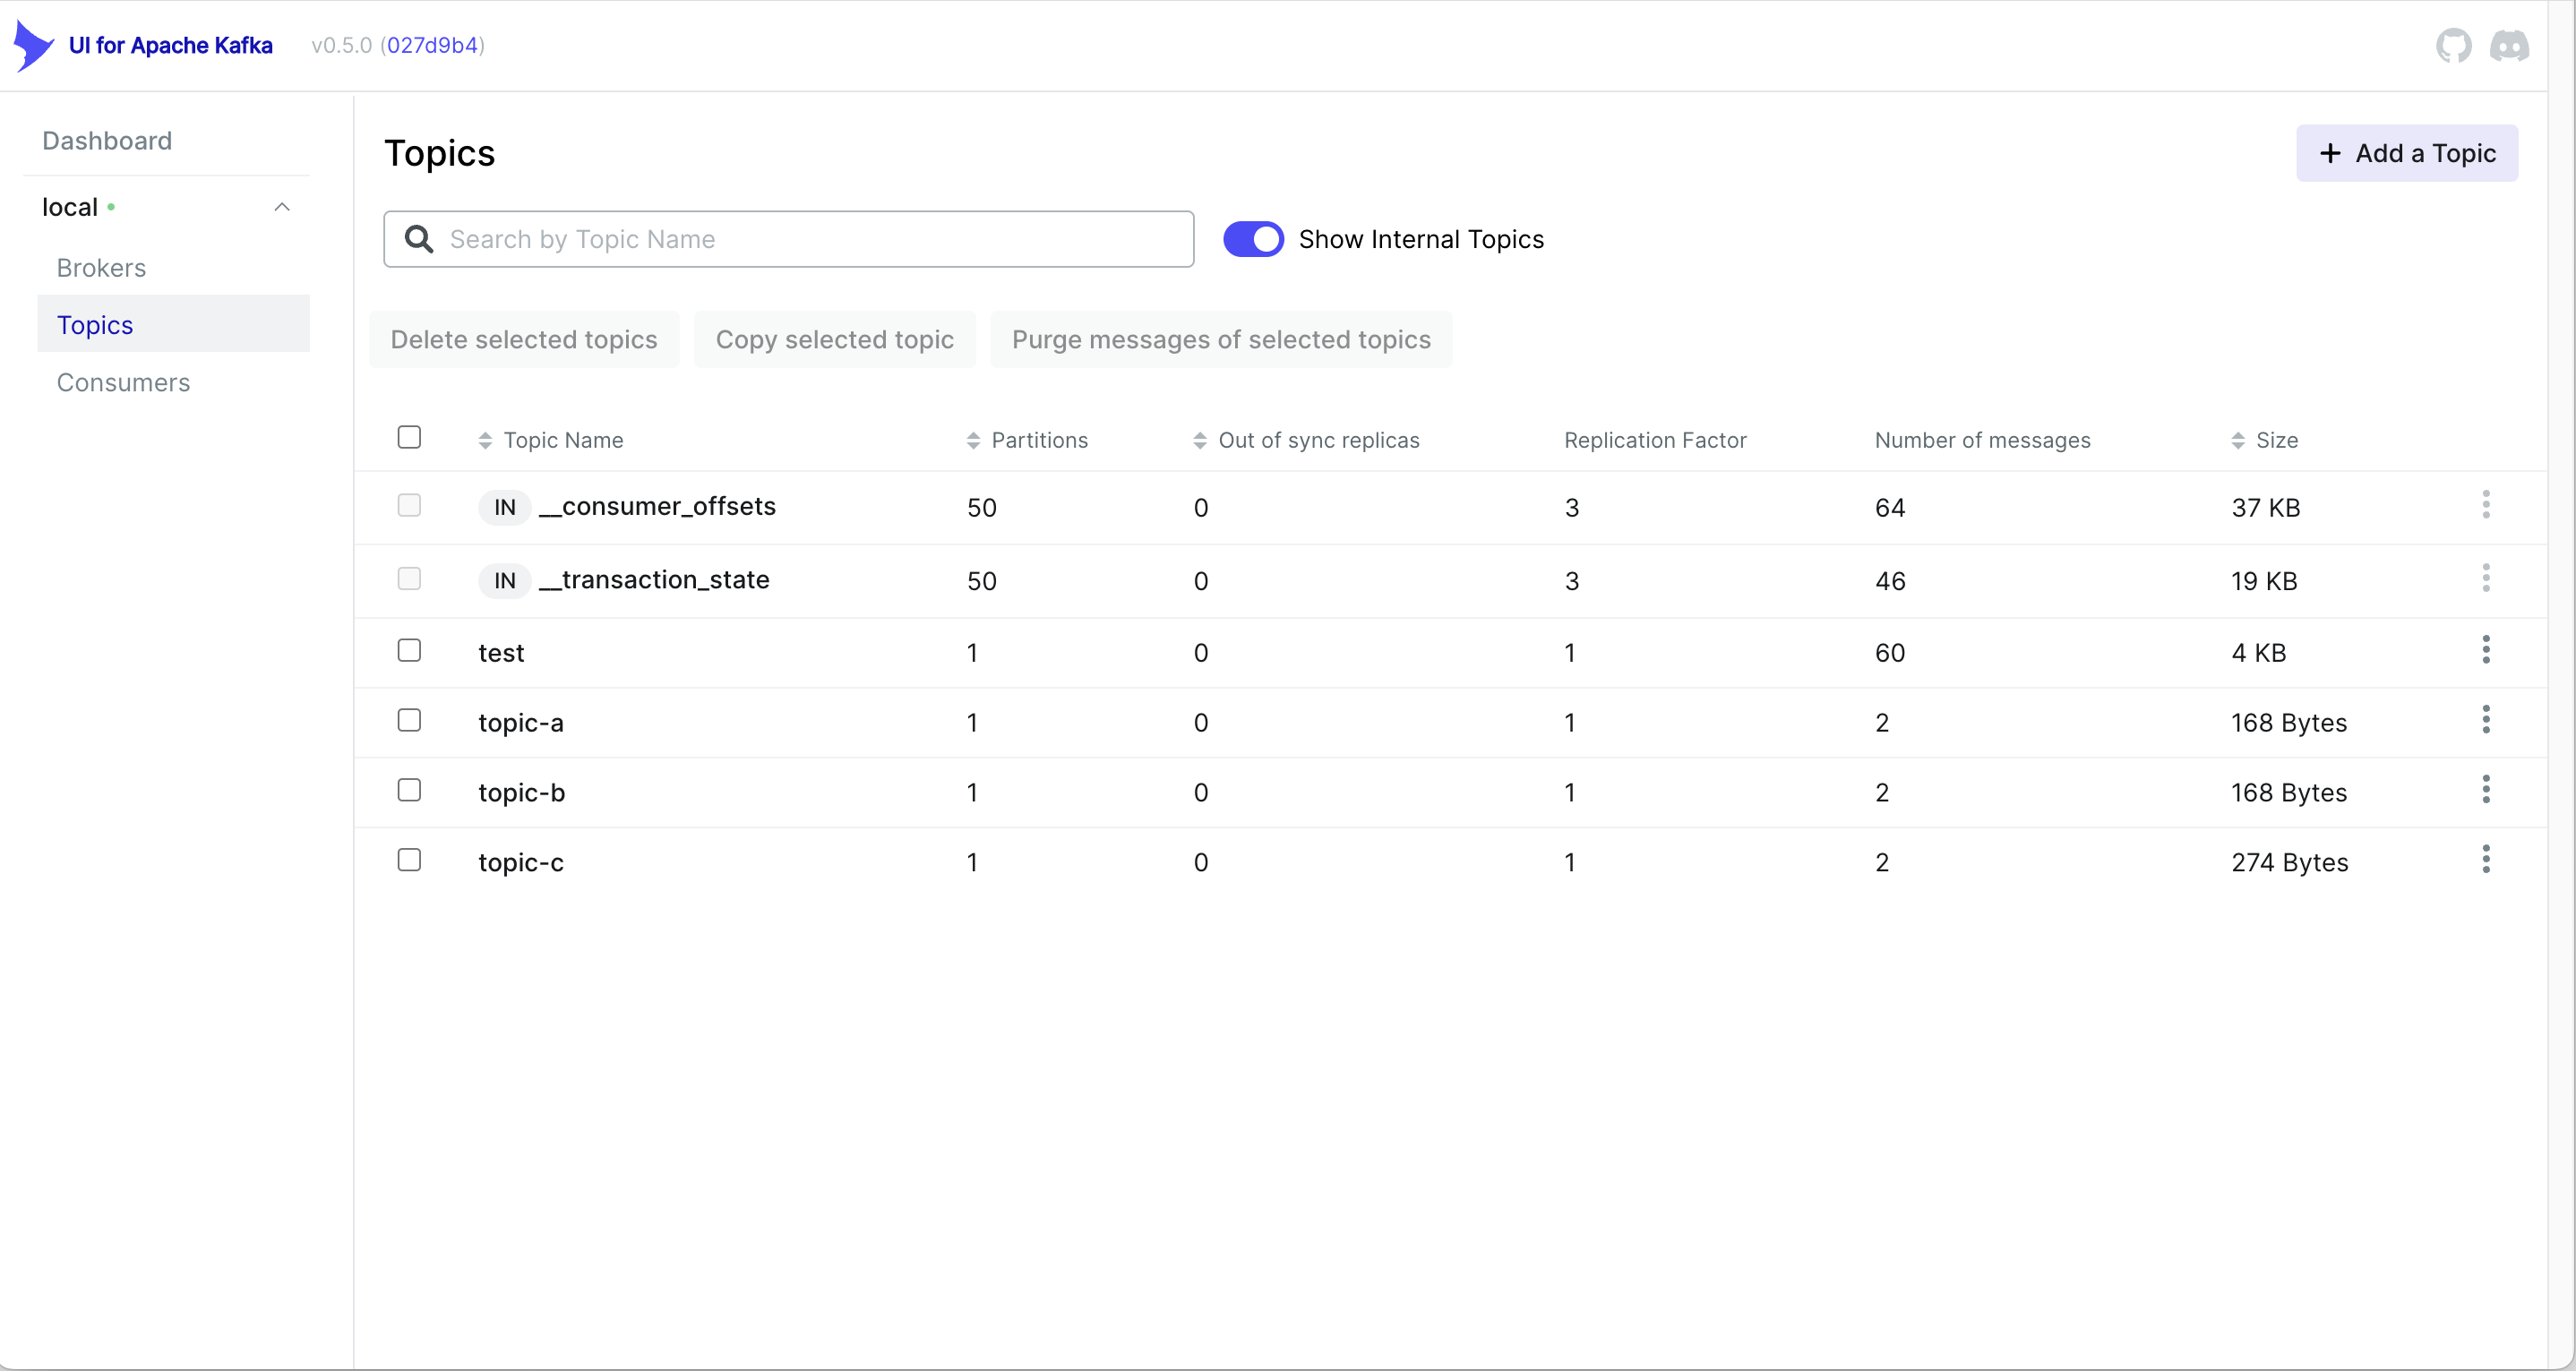This screenshot has height=1371, width=2576.
Task: Open three-dot menu for topic-b
Action: pos(2485,791)
